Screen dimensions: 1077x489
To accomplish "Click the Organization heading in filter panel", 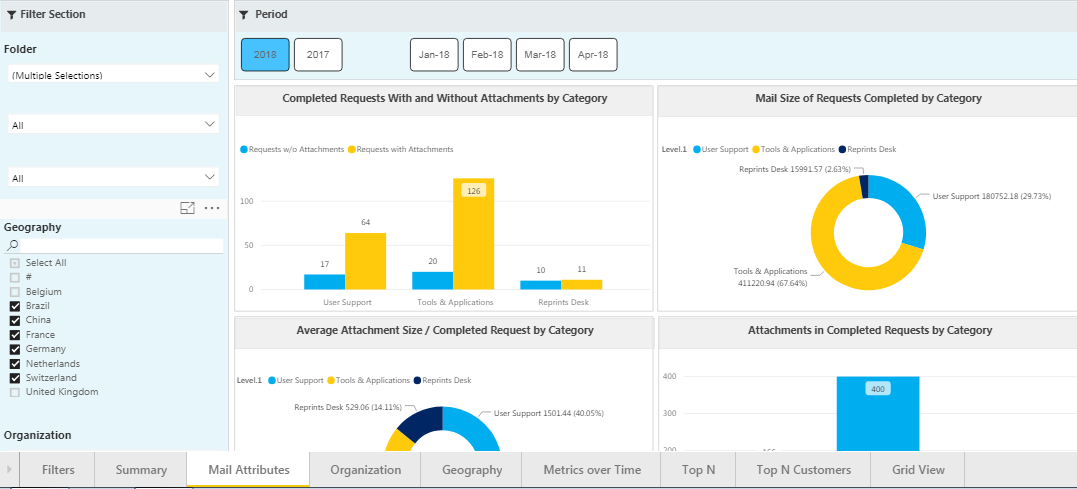I will pyautogui.click(x=38, y=435).
